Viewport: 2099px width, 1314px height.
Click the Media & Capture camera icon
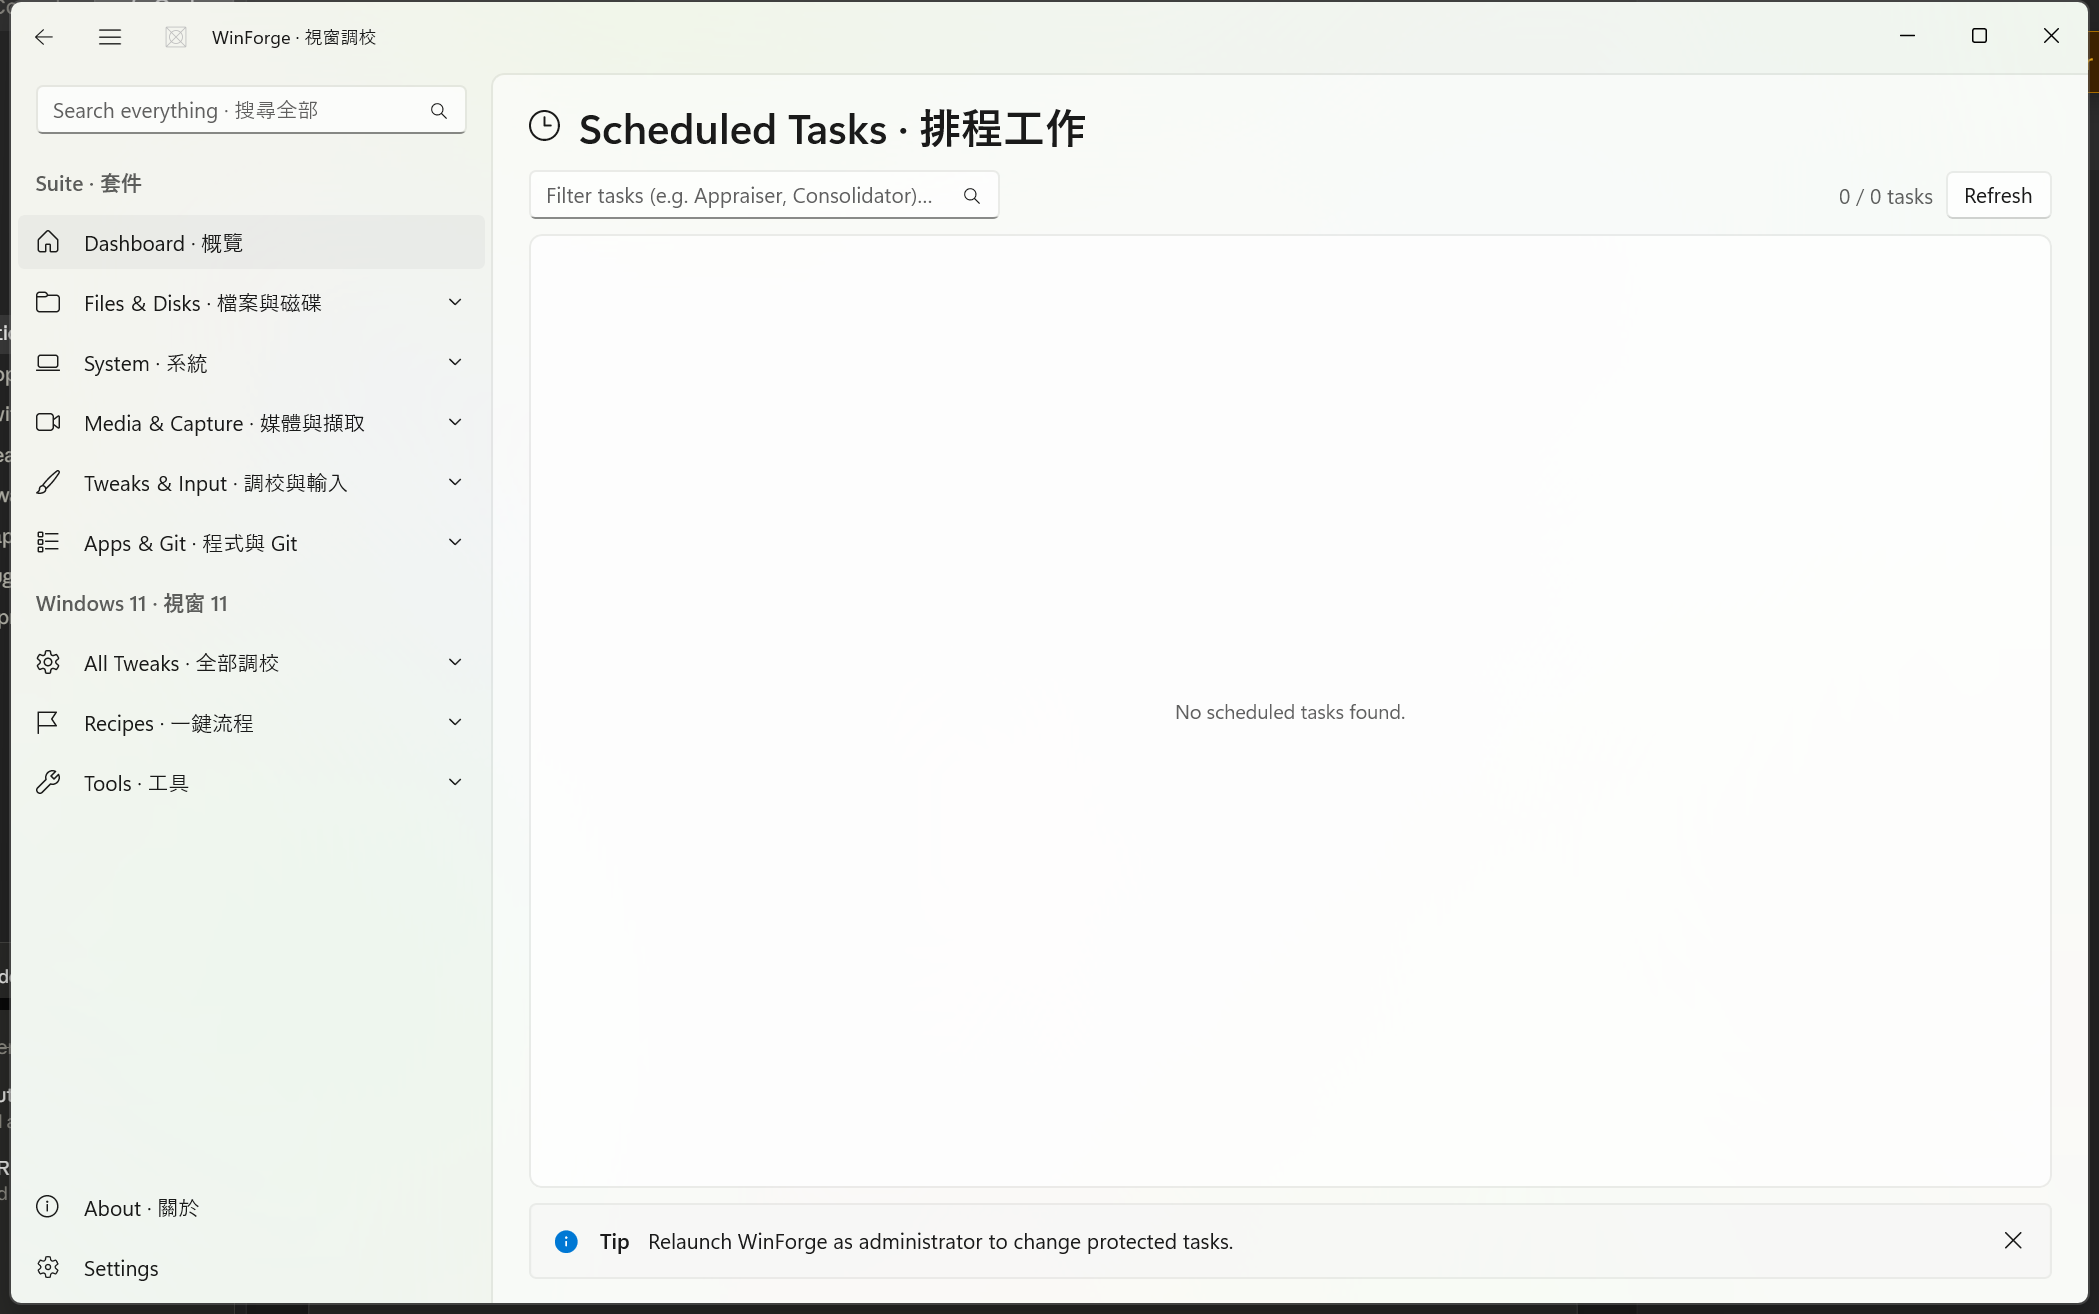pyautogui.click(x=48, y=422)
